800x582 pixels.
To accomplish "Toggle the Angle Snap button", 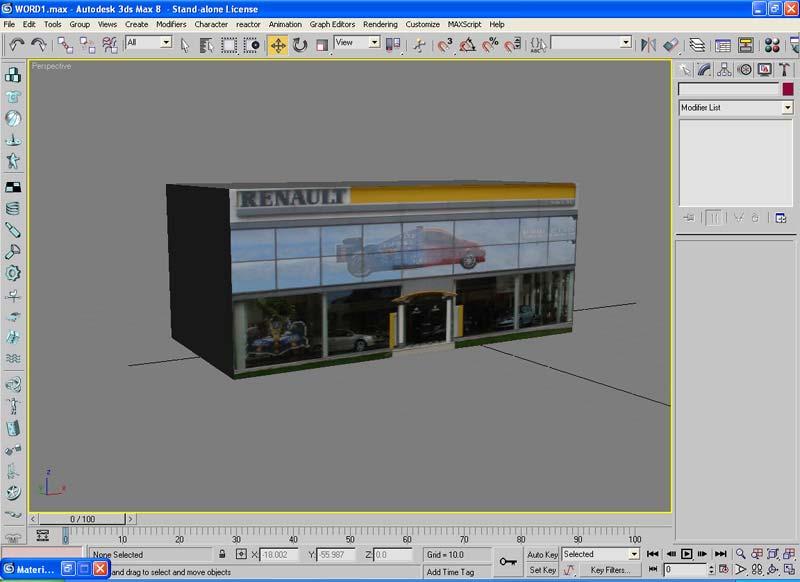I will click(467, 45).
